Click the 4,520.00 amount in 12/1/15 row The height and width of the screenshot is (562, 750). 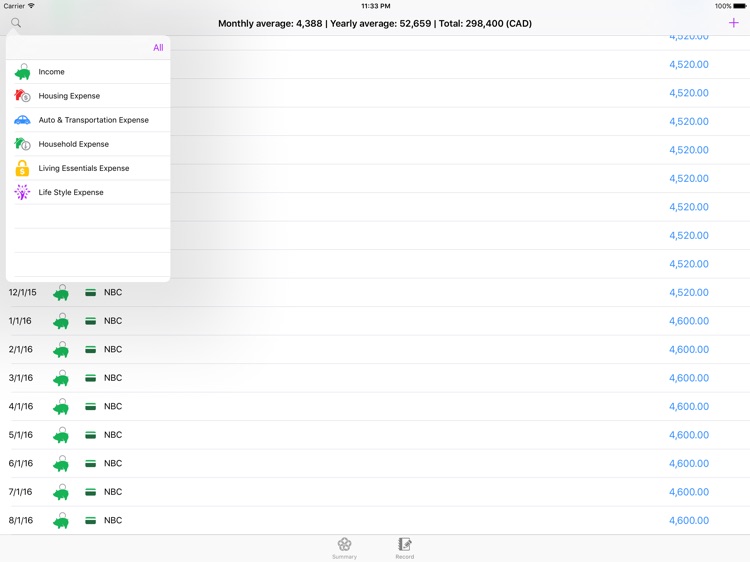[x=689, y=292]
